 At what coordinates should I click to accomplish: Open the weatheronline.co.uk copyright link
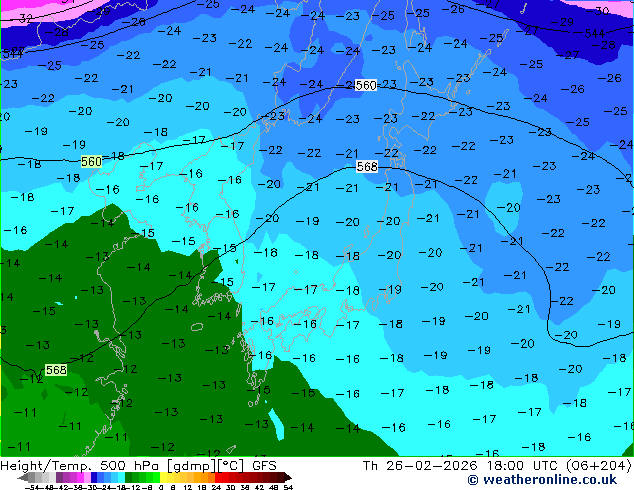542,480
